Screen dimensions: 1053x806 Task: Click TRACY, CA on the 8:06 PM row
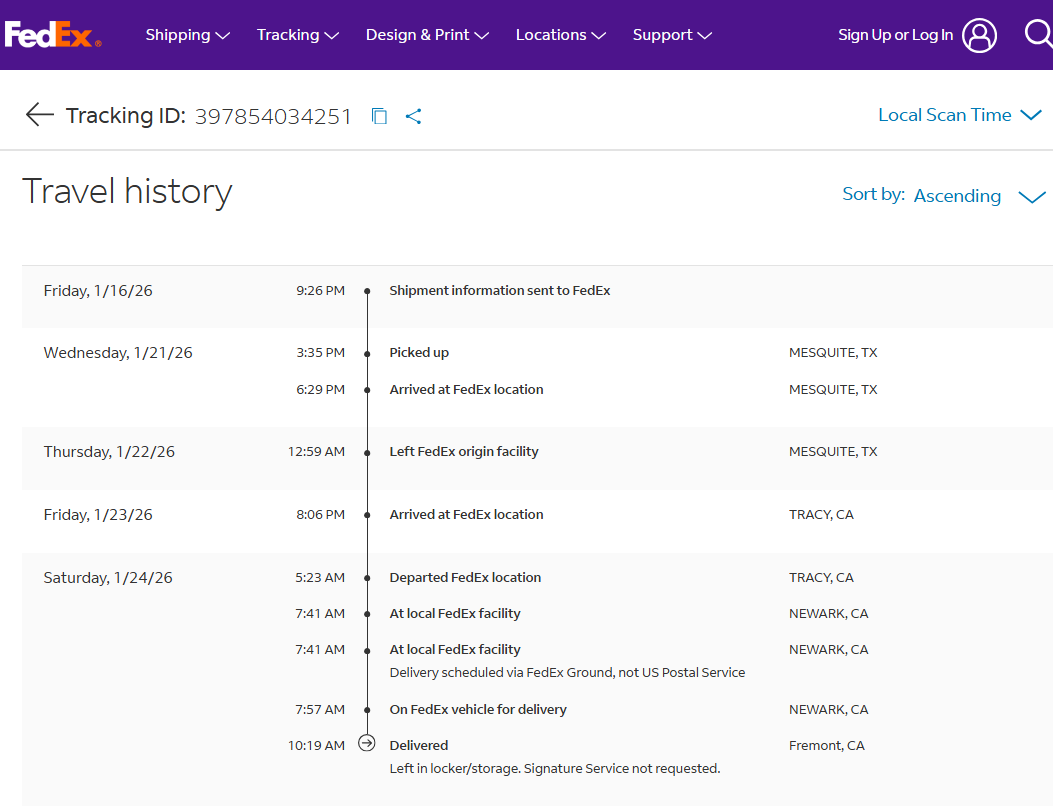pyautogui.click(x=821, y=514)
